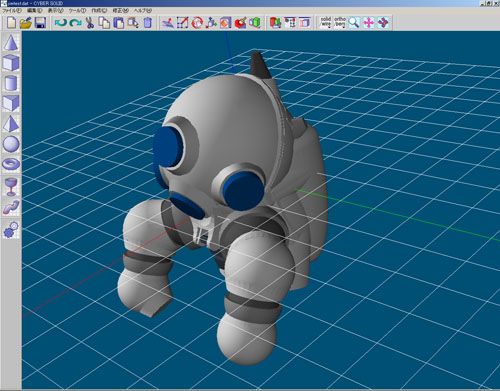The width and height of the screenshot is (500, 391).
Task: Open the 編集 (Edit) menu
Action: (35, 10)
